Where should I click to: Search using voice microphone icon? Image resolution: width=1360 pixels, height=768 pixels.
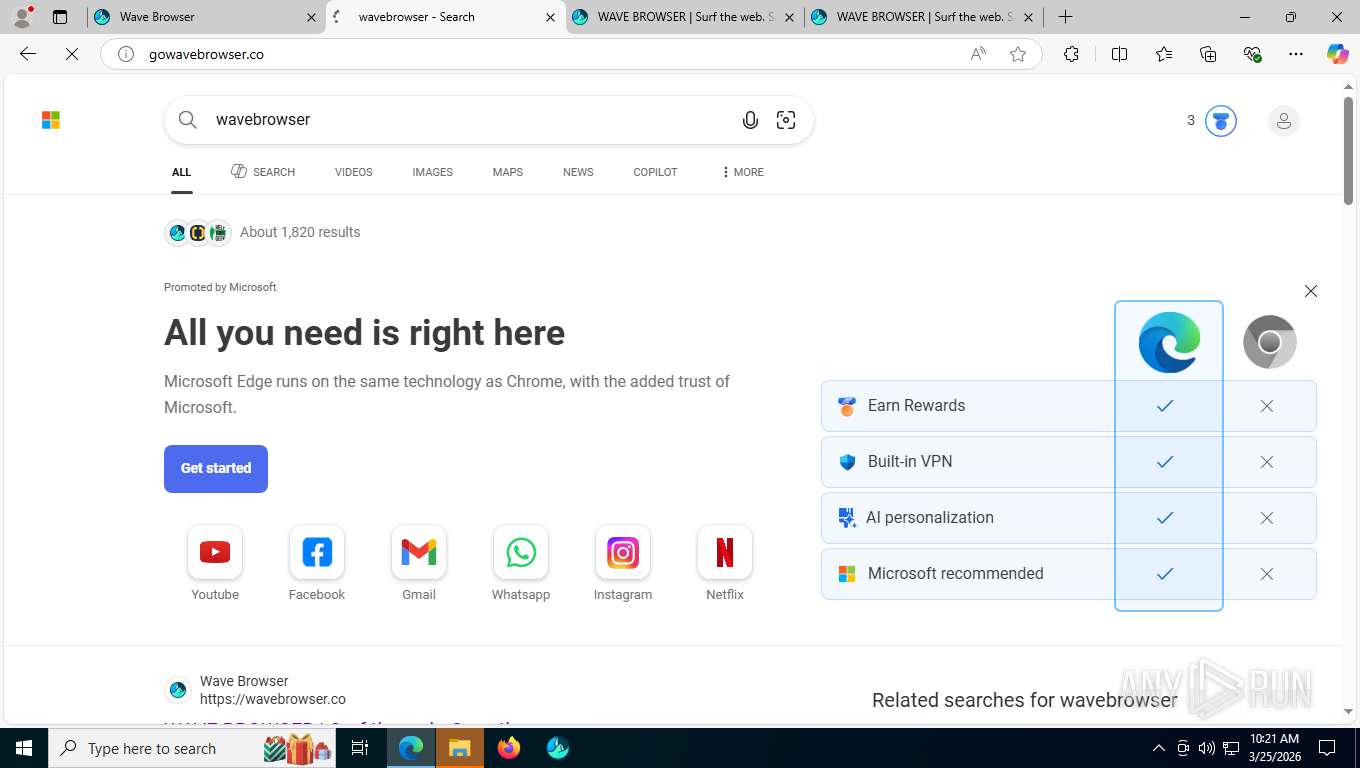pyautogui.click(x=750, y=120)
